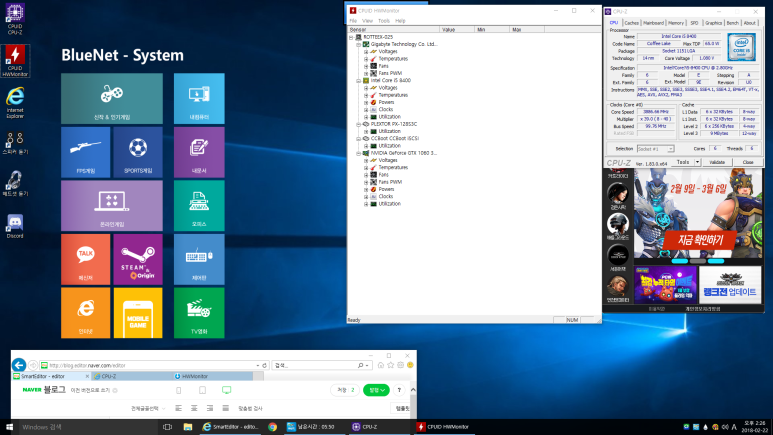
Task: Open the online games laptop tile
Action: point(112,205)
